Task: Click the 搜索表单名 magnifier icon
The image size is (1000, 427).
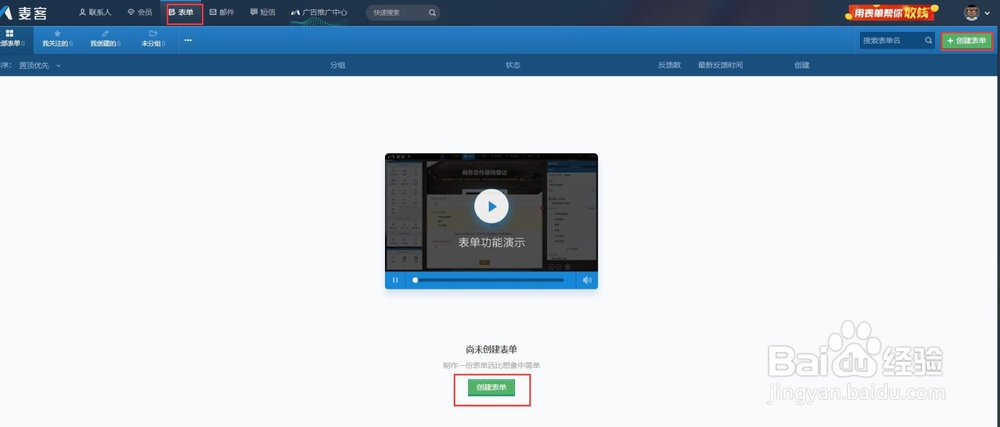Action: [929, 40]
